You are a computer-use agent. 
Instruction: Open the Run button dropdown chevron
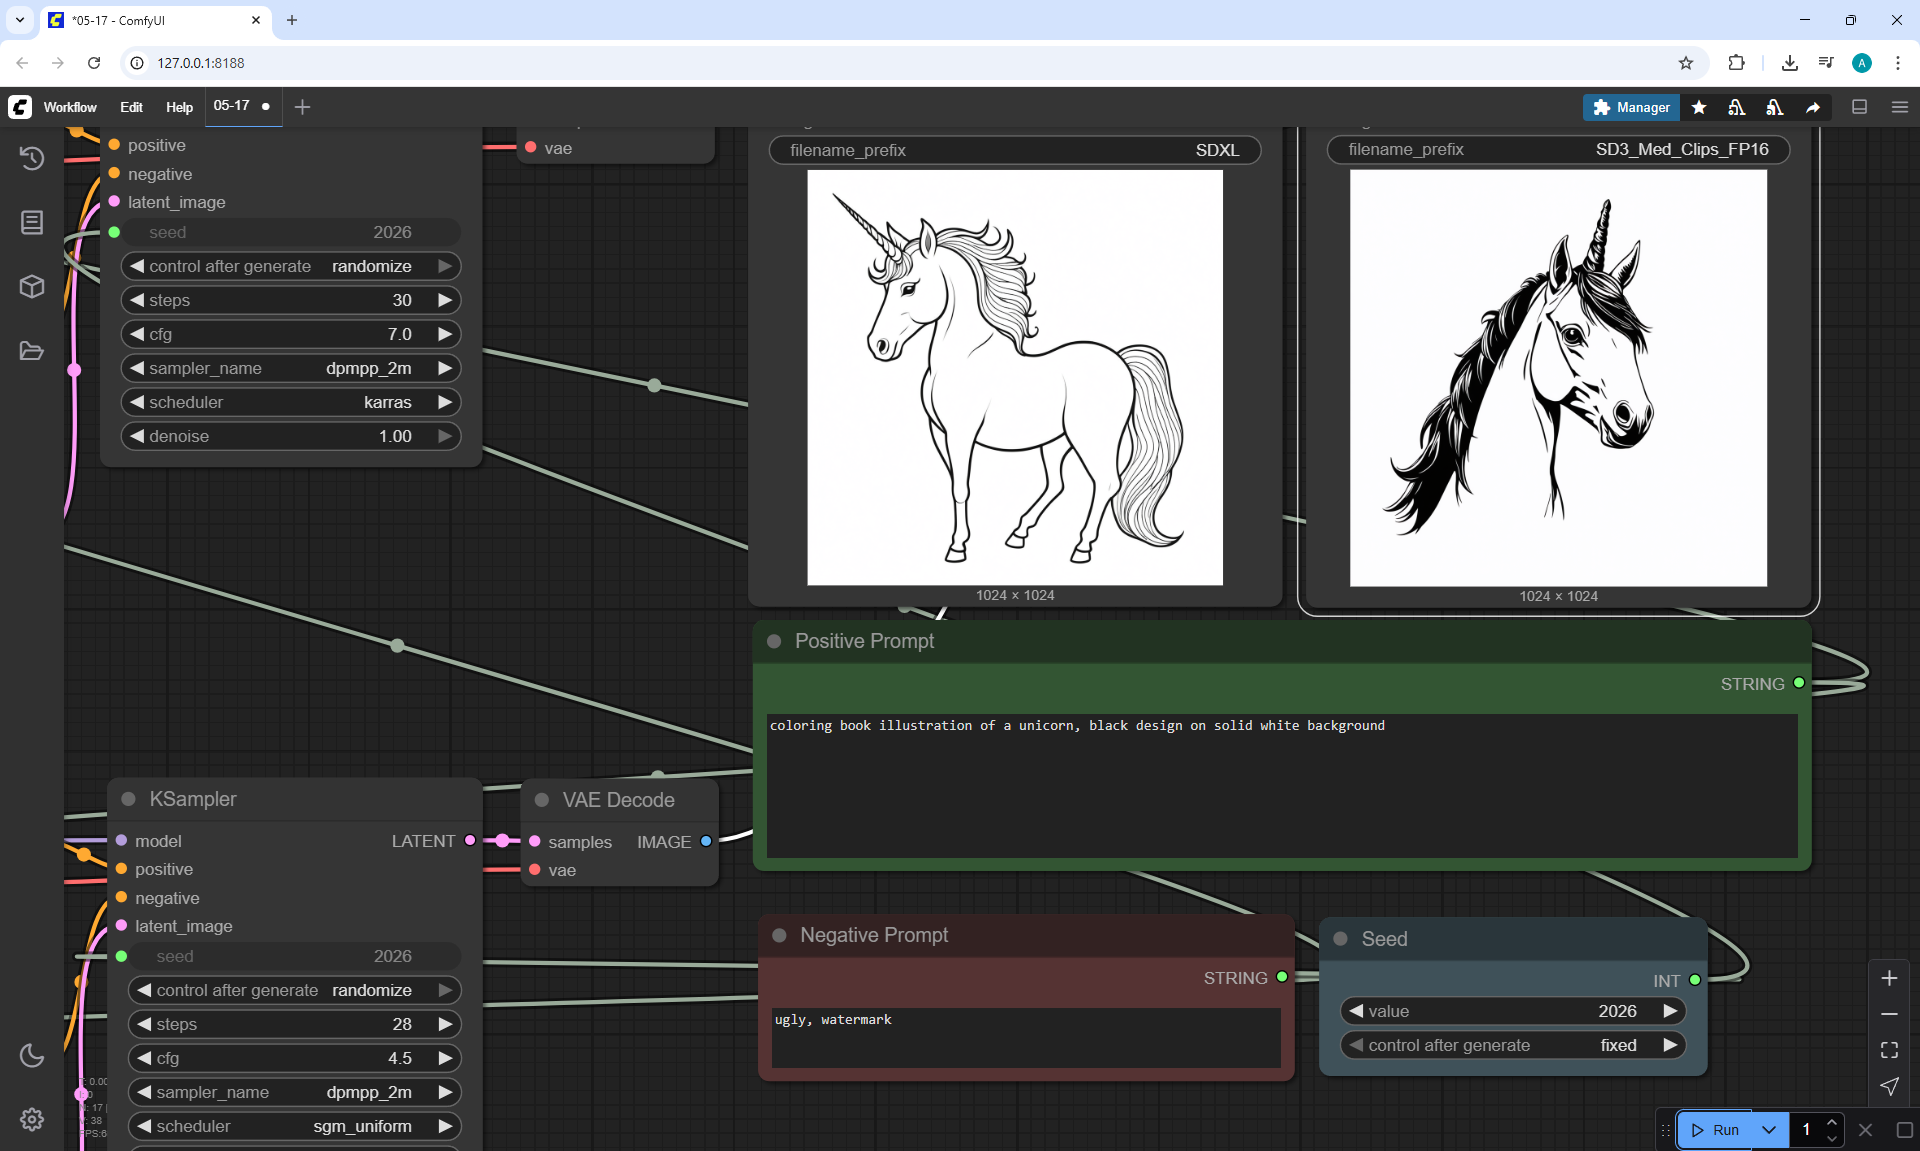(x=1769, y=1130)
